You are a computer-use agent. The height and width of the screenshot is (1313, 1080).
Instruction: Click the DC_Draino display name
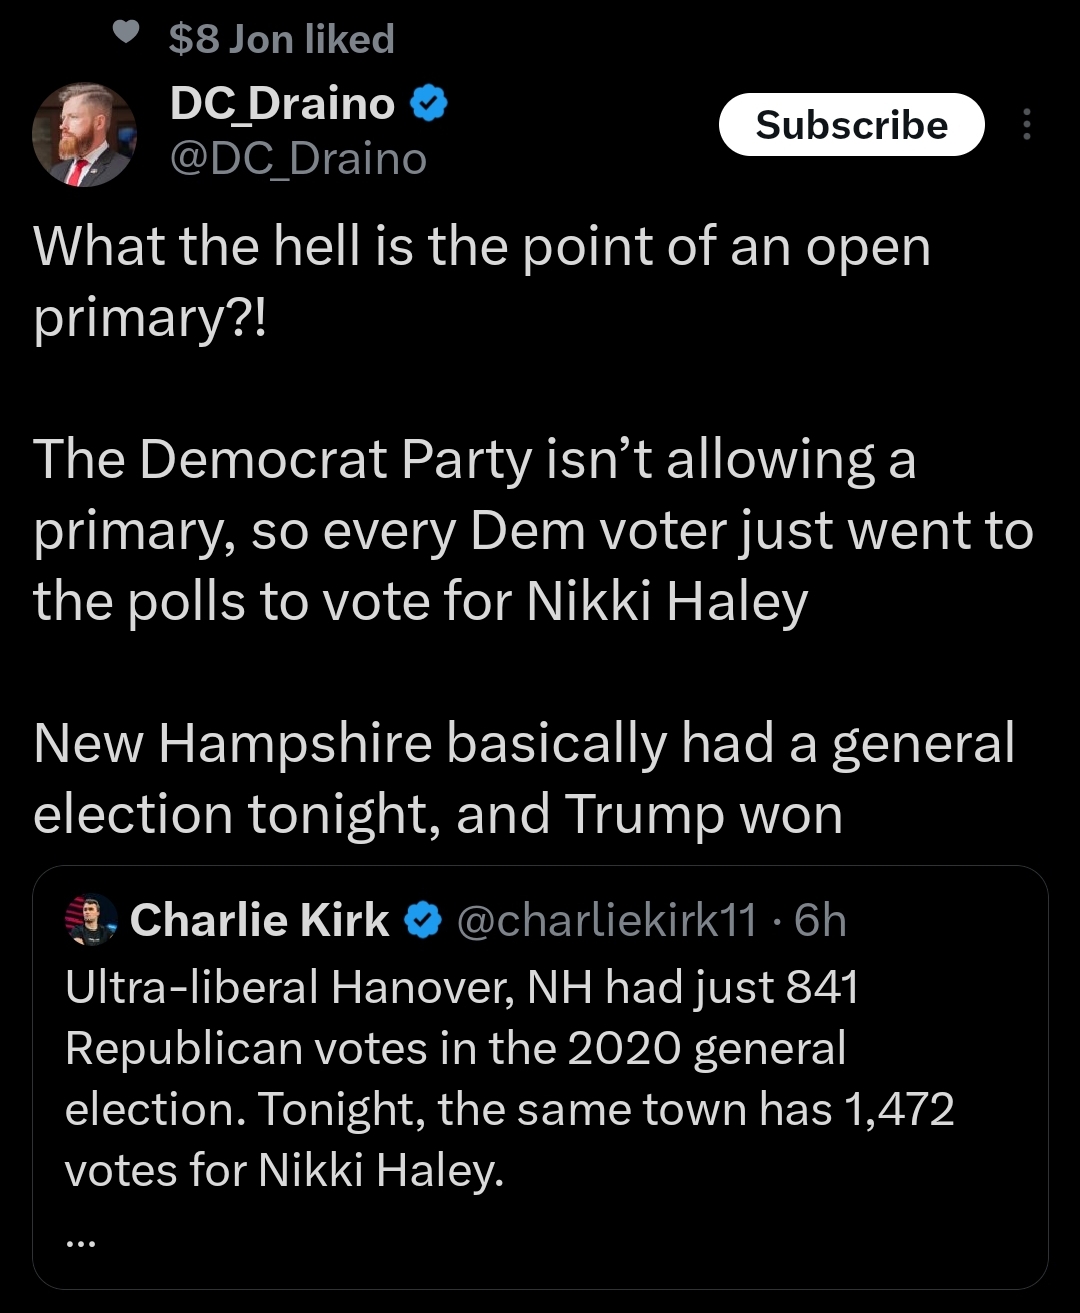pyautogui.click(x=282, y=104)
